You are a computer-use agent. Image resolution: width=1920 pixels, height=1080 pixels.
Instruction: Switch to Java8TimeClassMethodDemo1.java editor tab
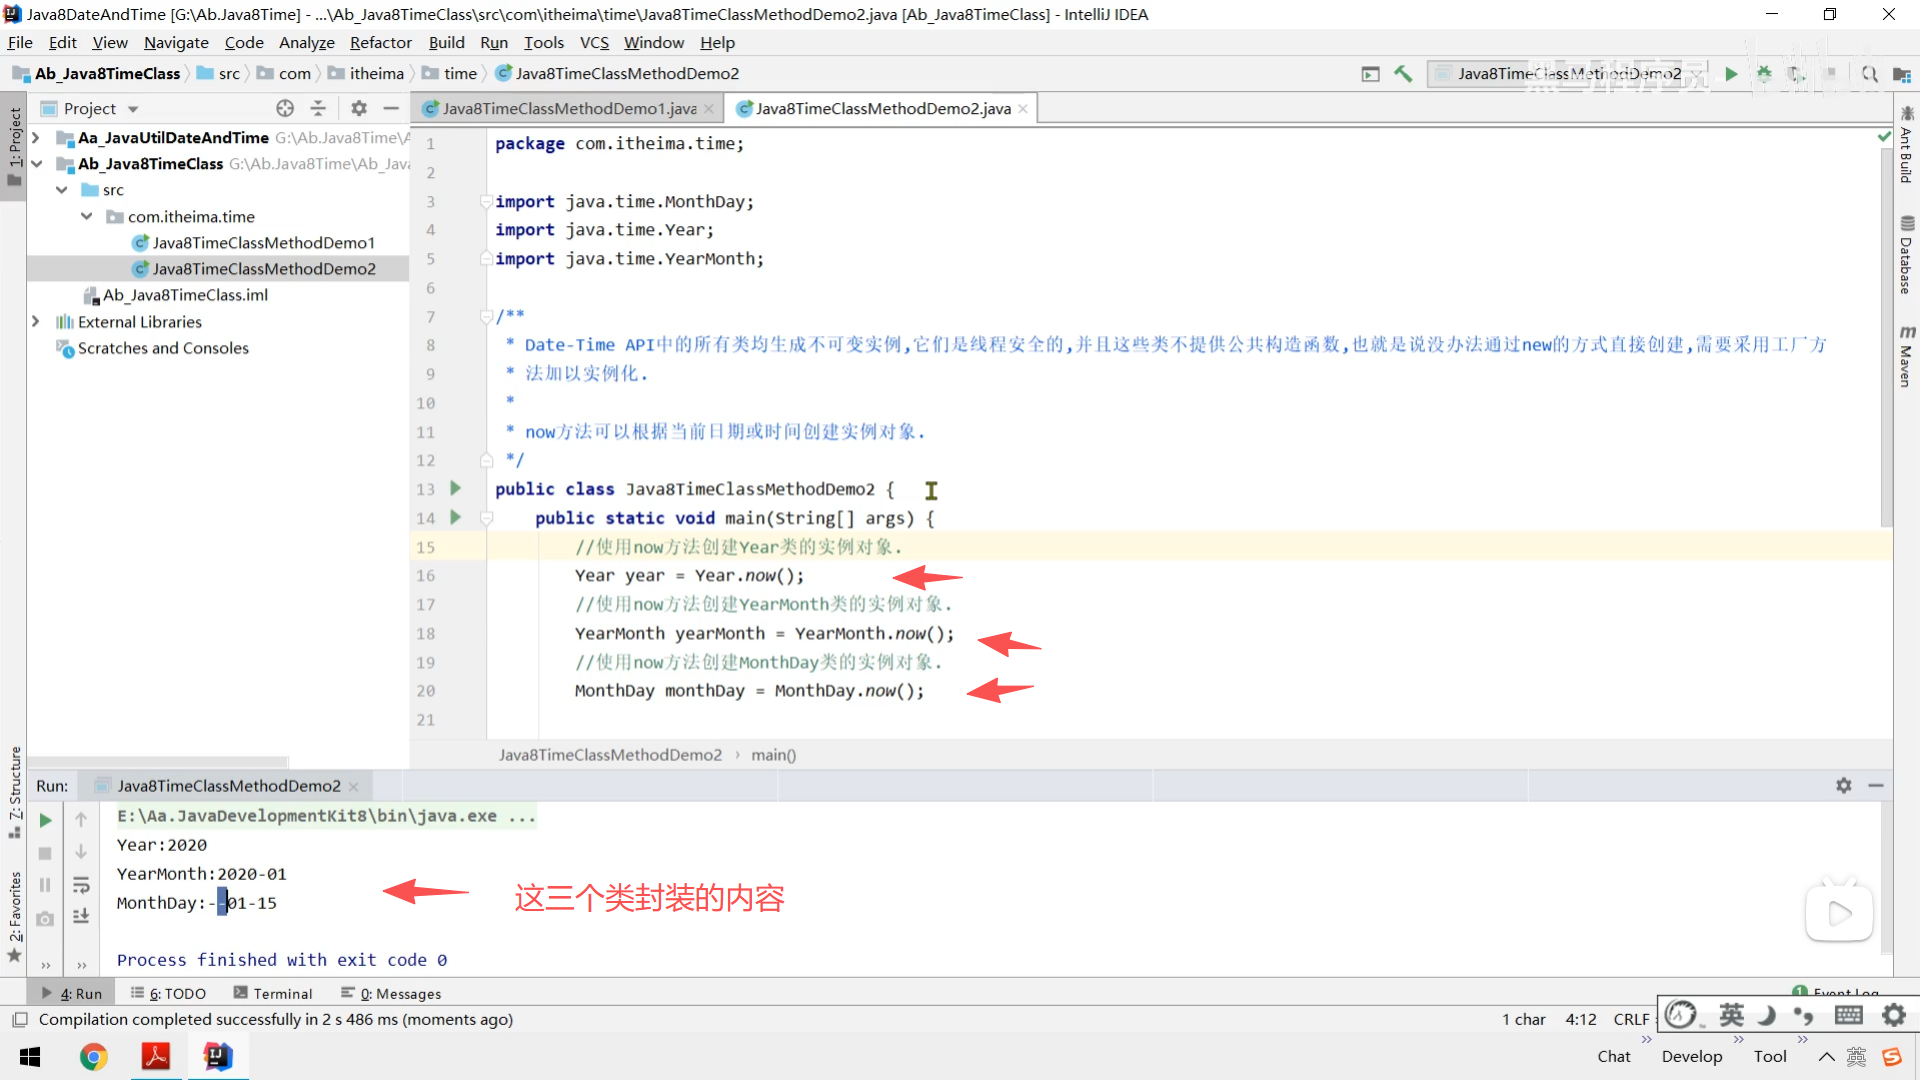[568, 108]
